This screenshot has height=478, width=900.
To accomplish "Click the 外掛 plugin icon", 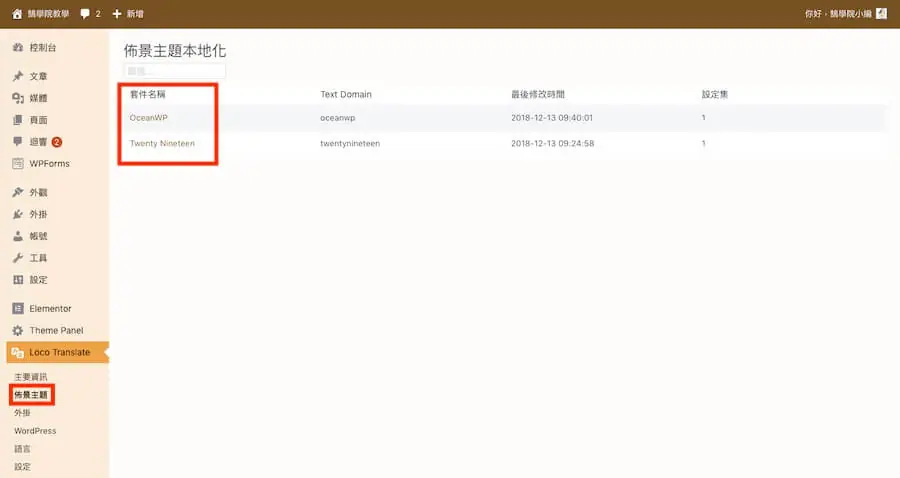I will pos(18,214).
